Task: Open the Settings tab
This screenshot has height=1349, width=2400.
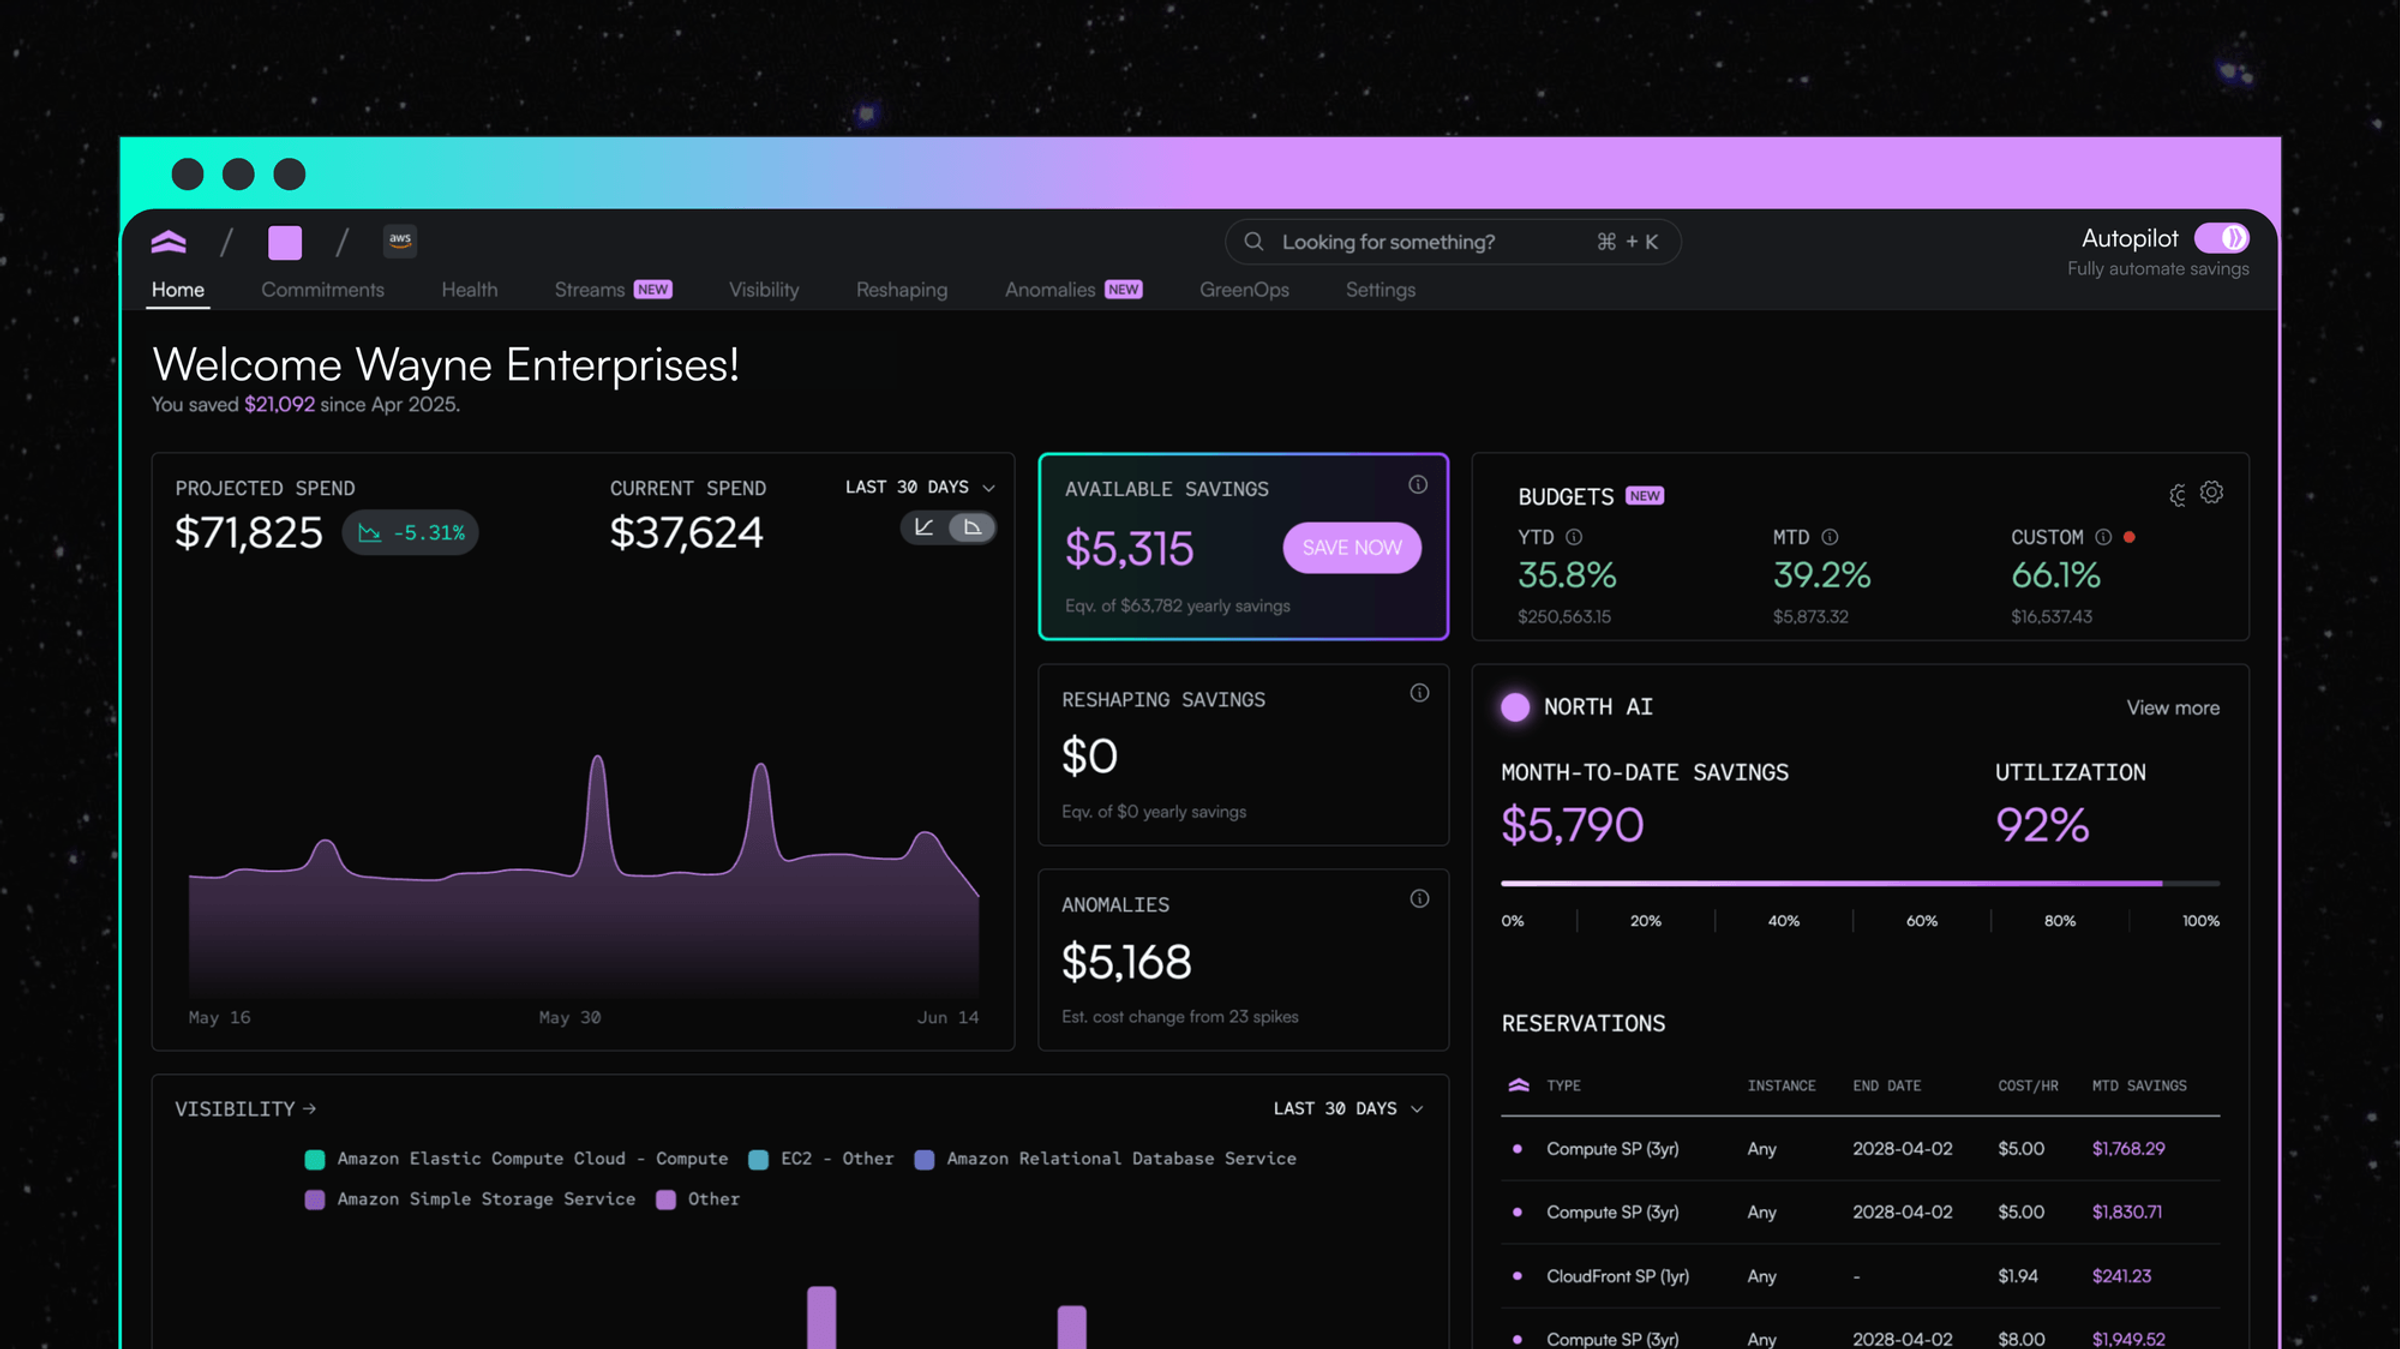Action: (1380, 290)
